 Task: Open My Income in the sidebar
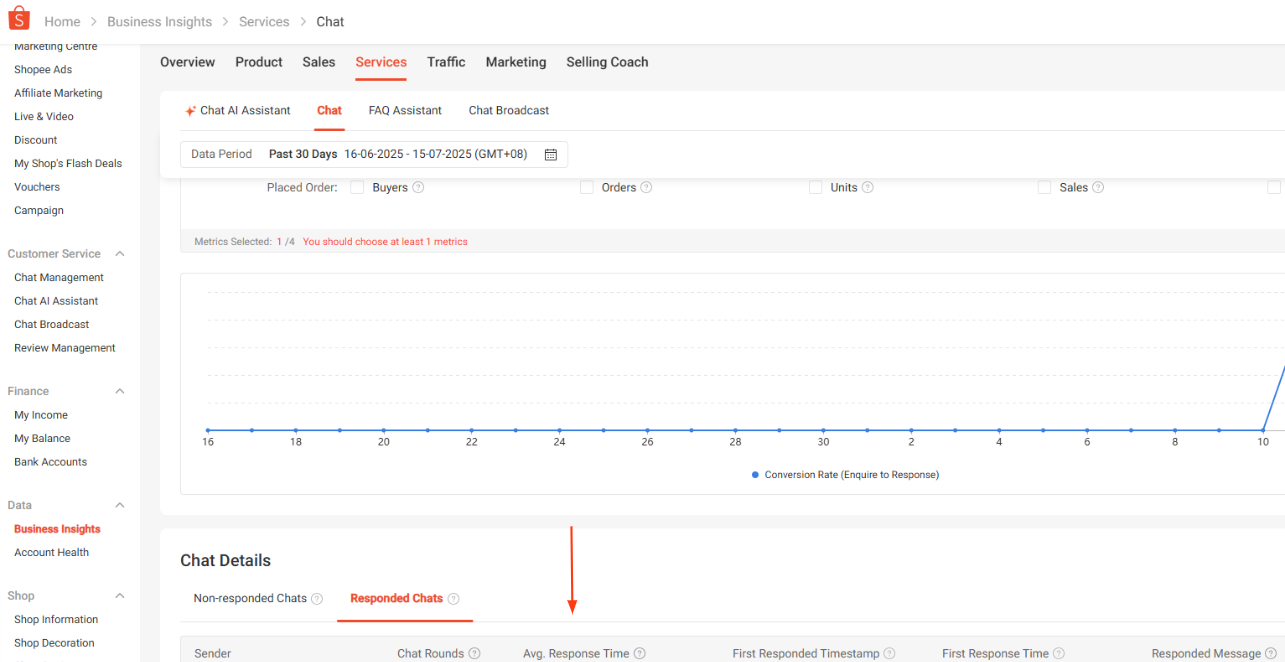(41, 415)
